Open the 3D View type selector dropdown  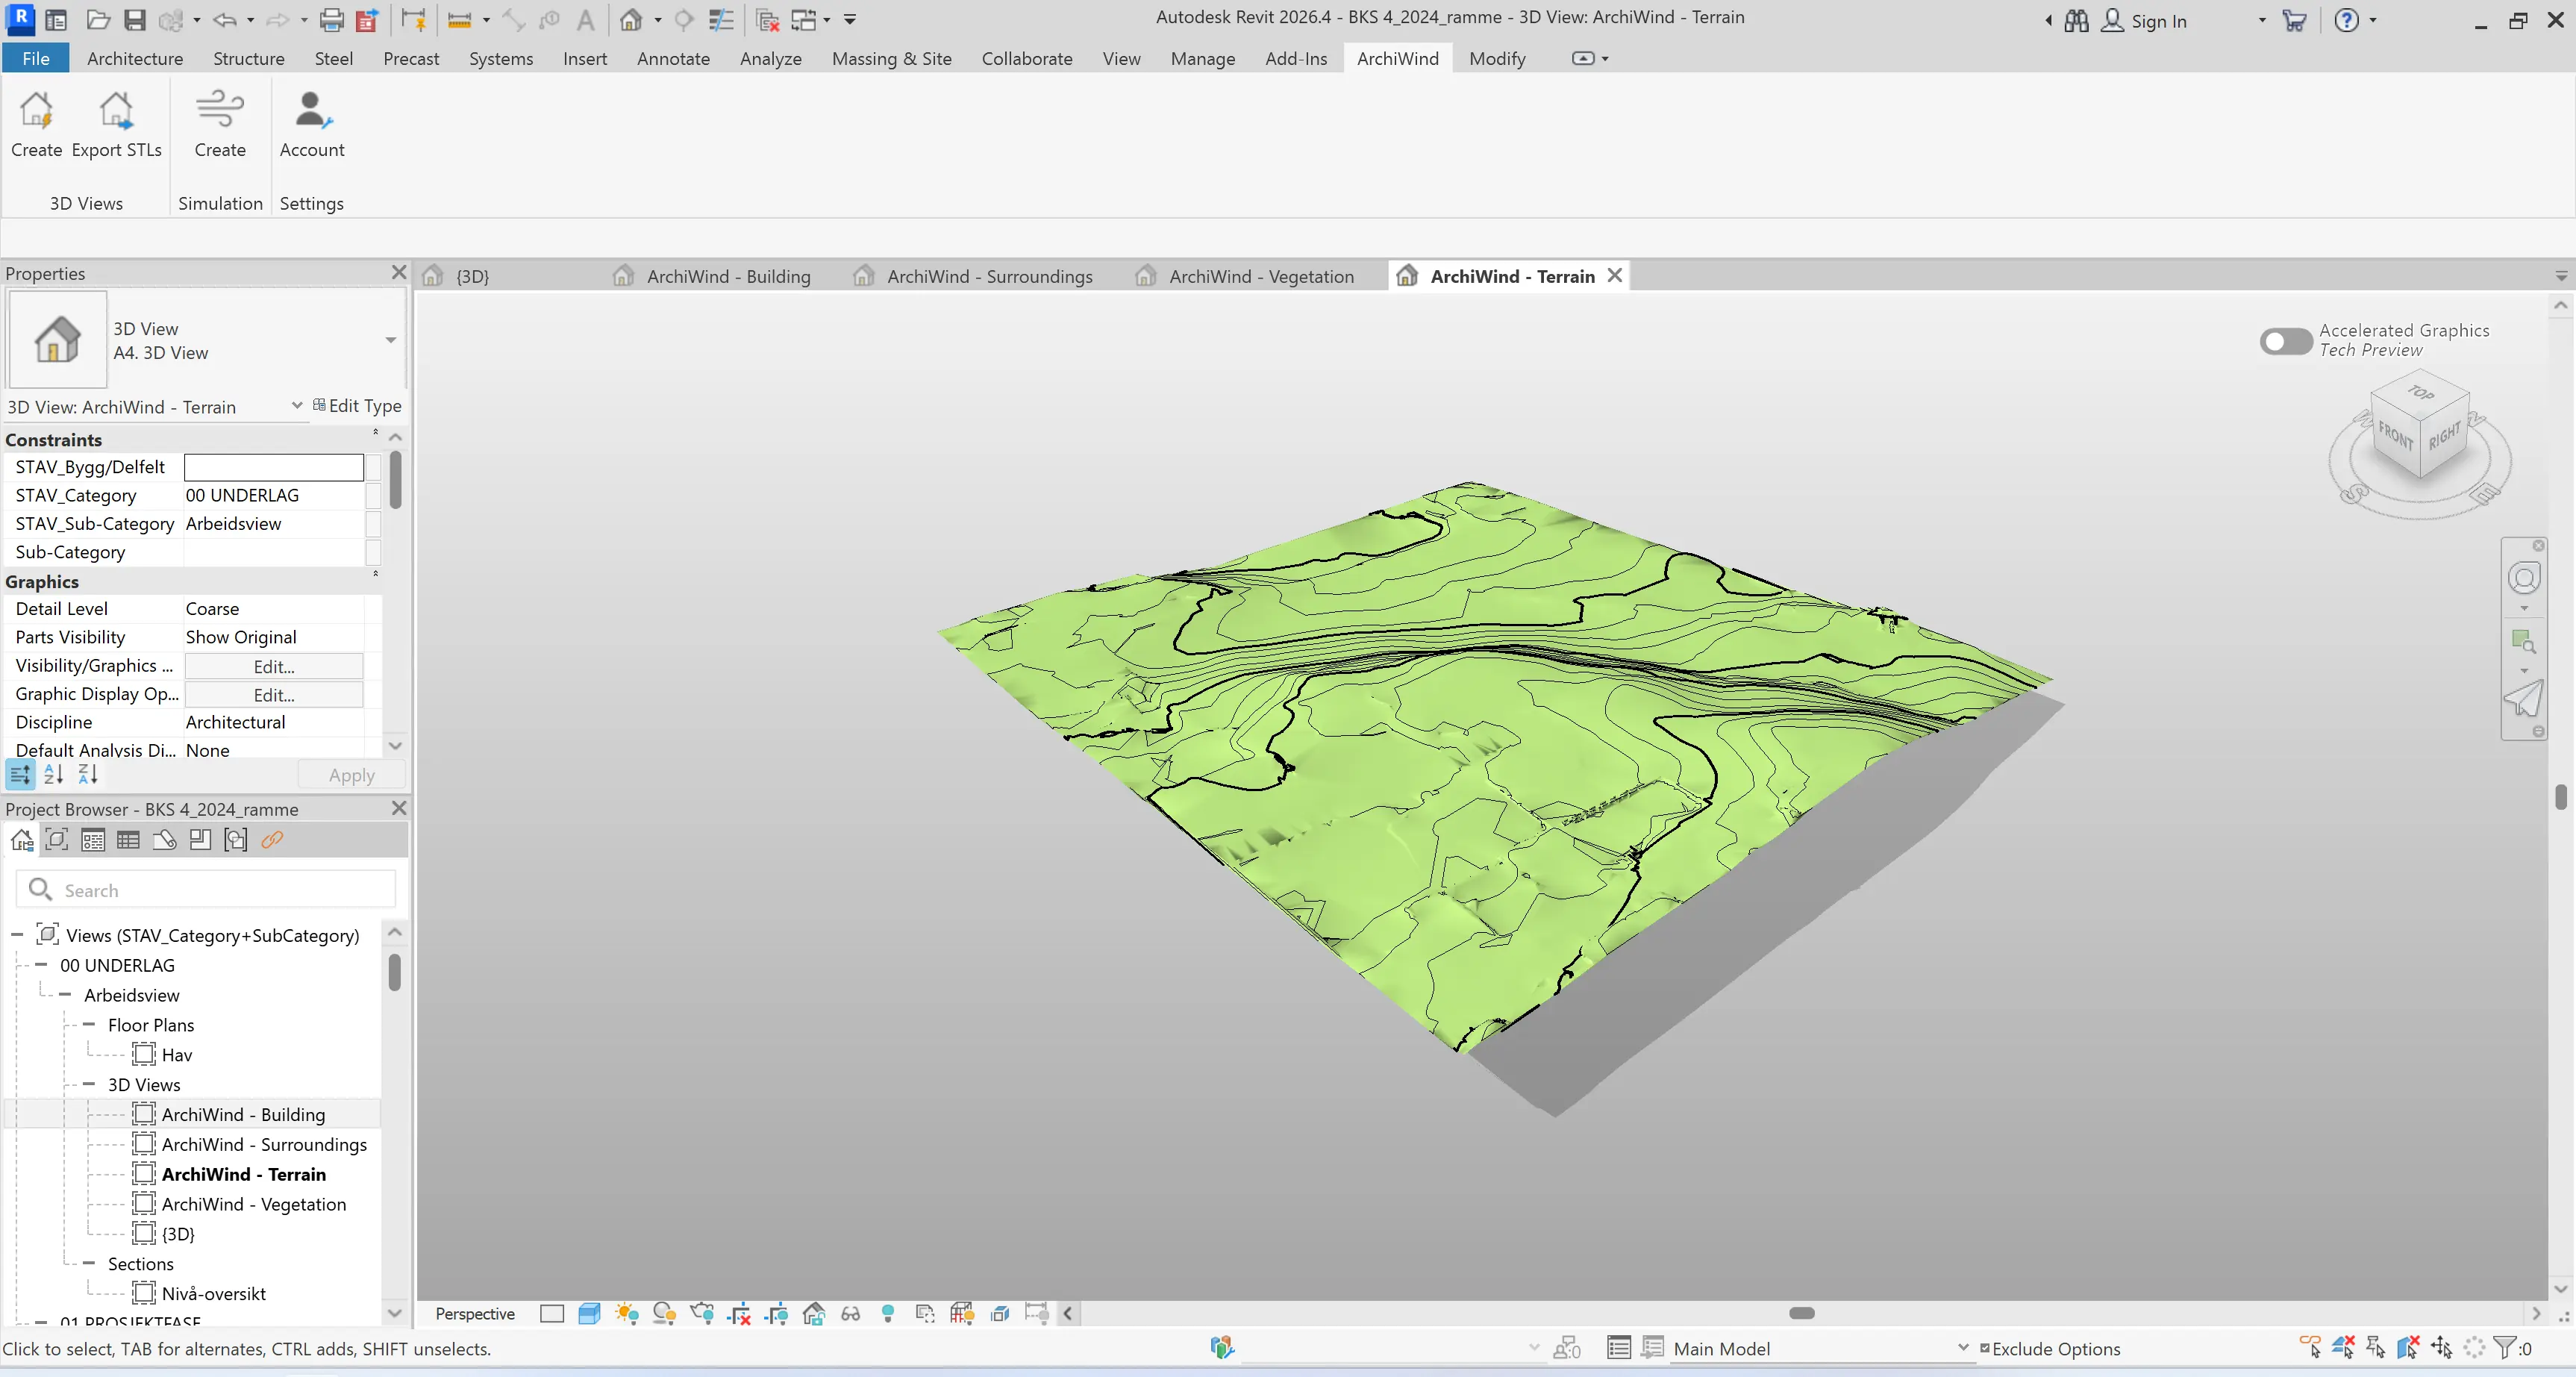pos(389,341)
